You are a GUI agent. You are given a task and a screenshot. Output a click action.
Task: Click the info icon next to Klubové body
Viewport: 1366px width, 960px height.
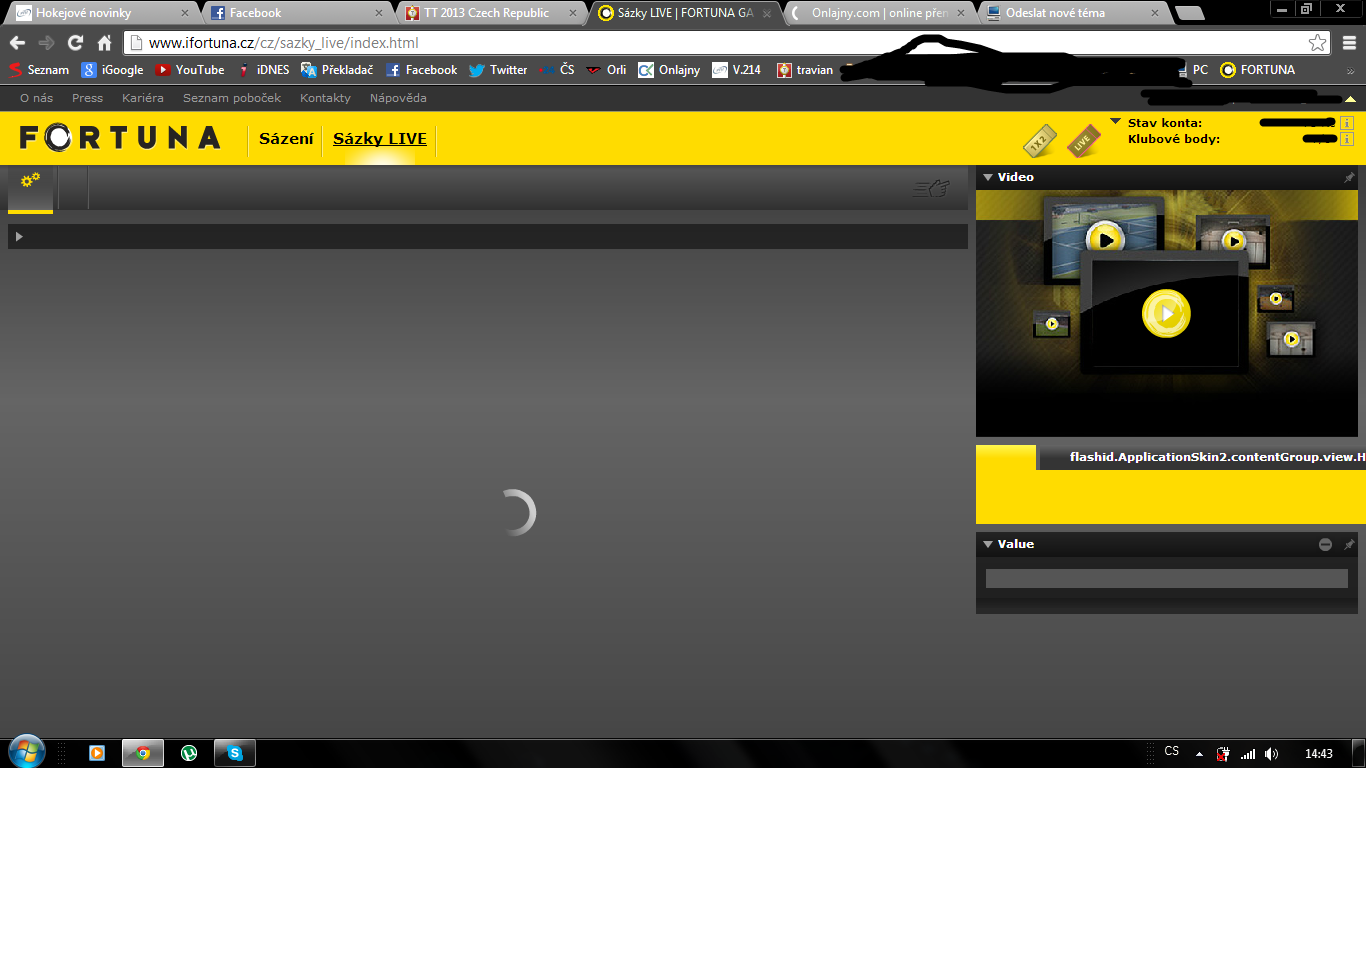(1347, 139)
